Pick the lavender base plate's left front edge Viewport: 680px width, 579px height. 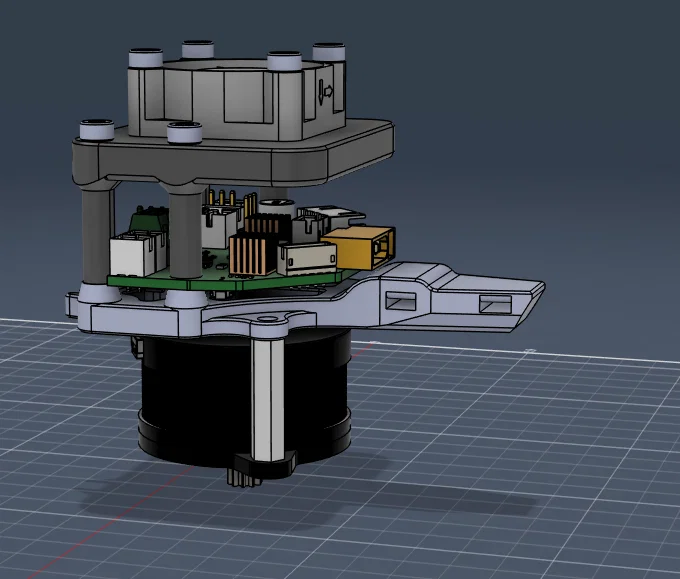coord(134,320)
